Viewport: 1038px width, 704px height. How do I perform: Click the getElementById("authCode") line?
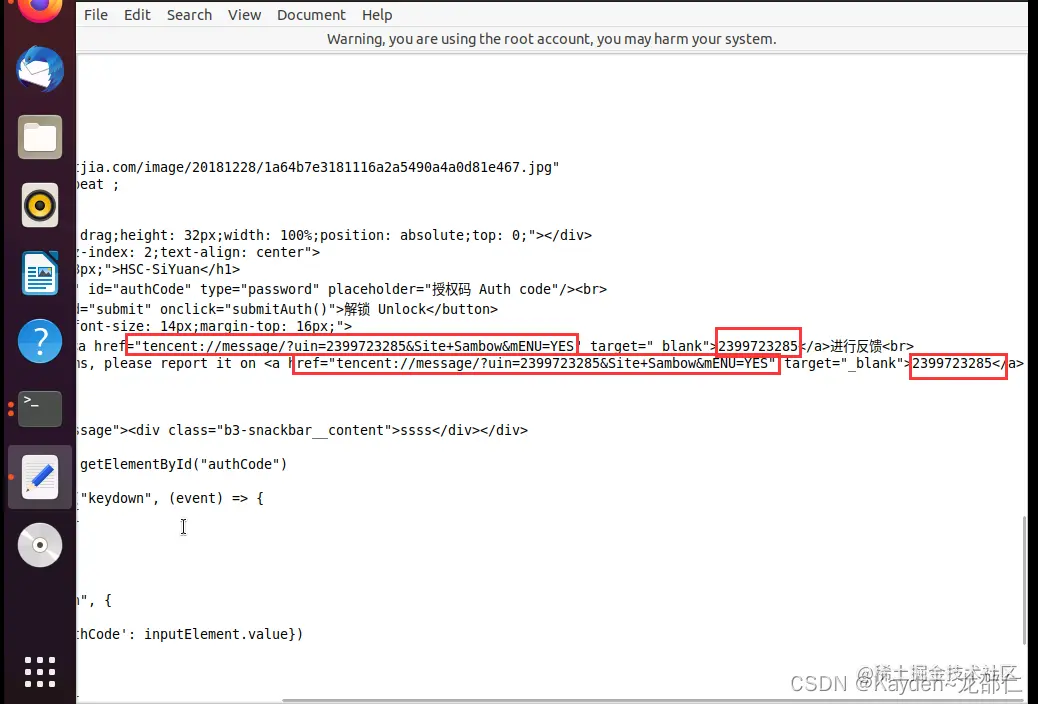point(183,464)
